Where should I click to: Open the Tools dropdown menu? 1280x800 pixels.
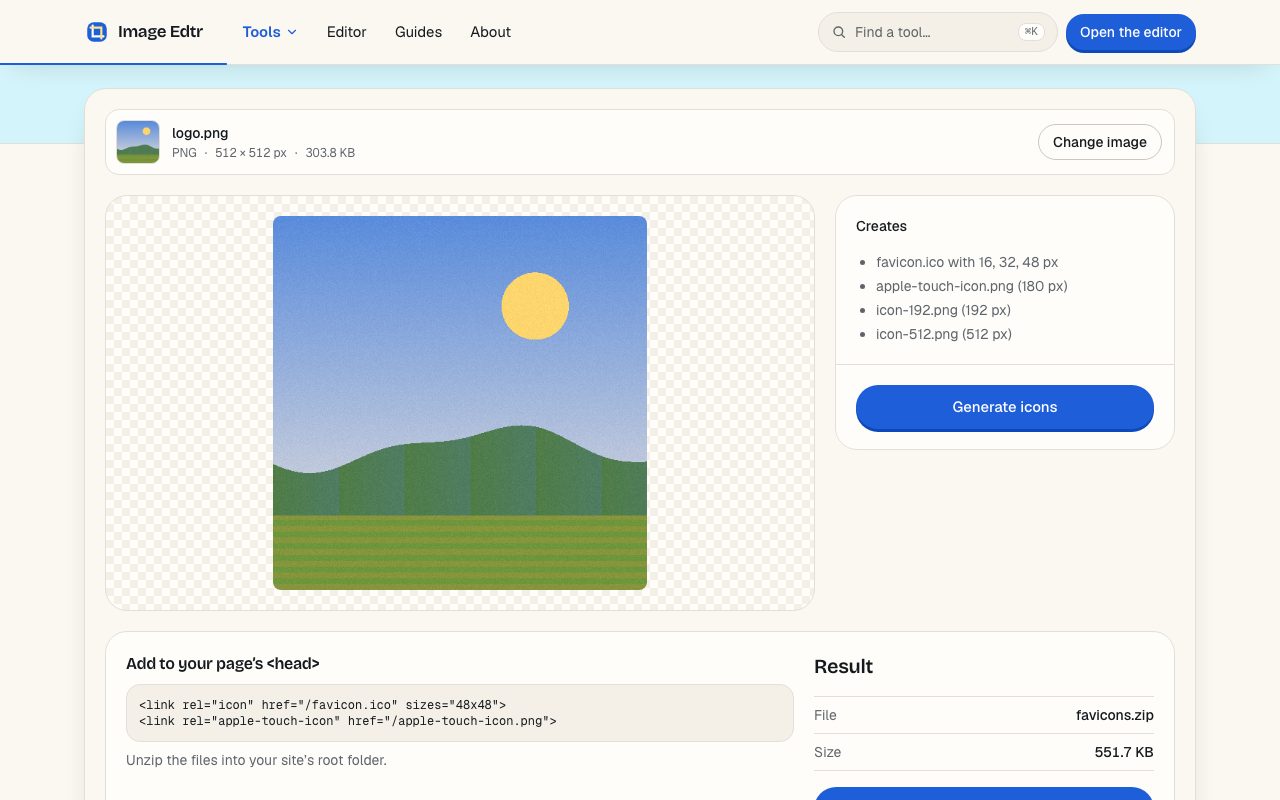270,32
